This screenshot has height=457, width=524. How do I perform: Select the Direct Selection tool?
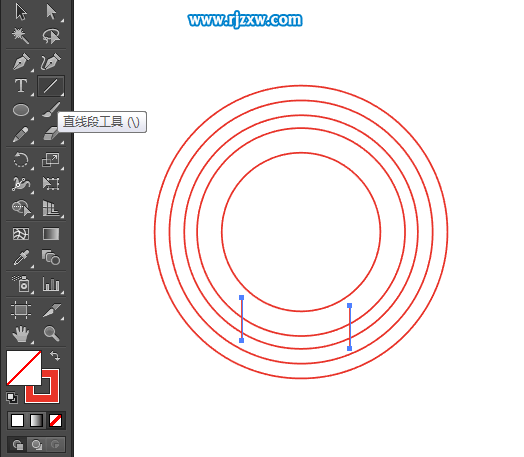(51, 12)
